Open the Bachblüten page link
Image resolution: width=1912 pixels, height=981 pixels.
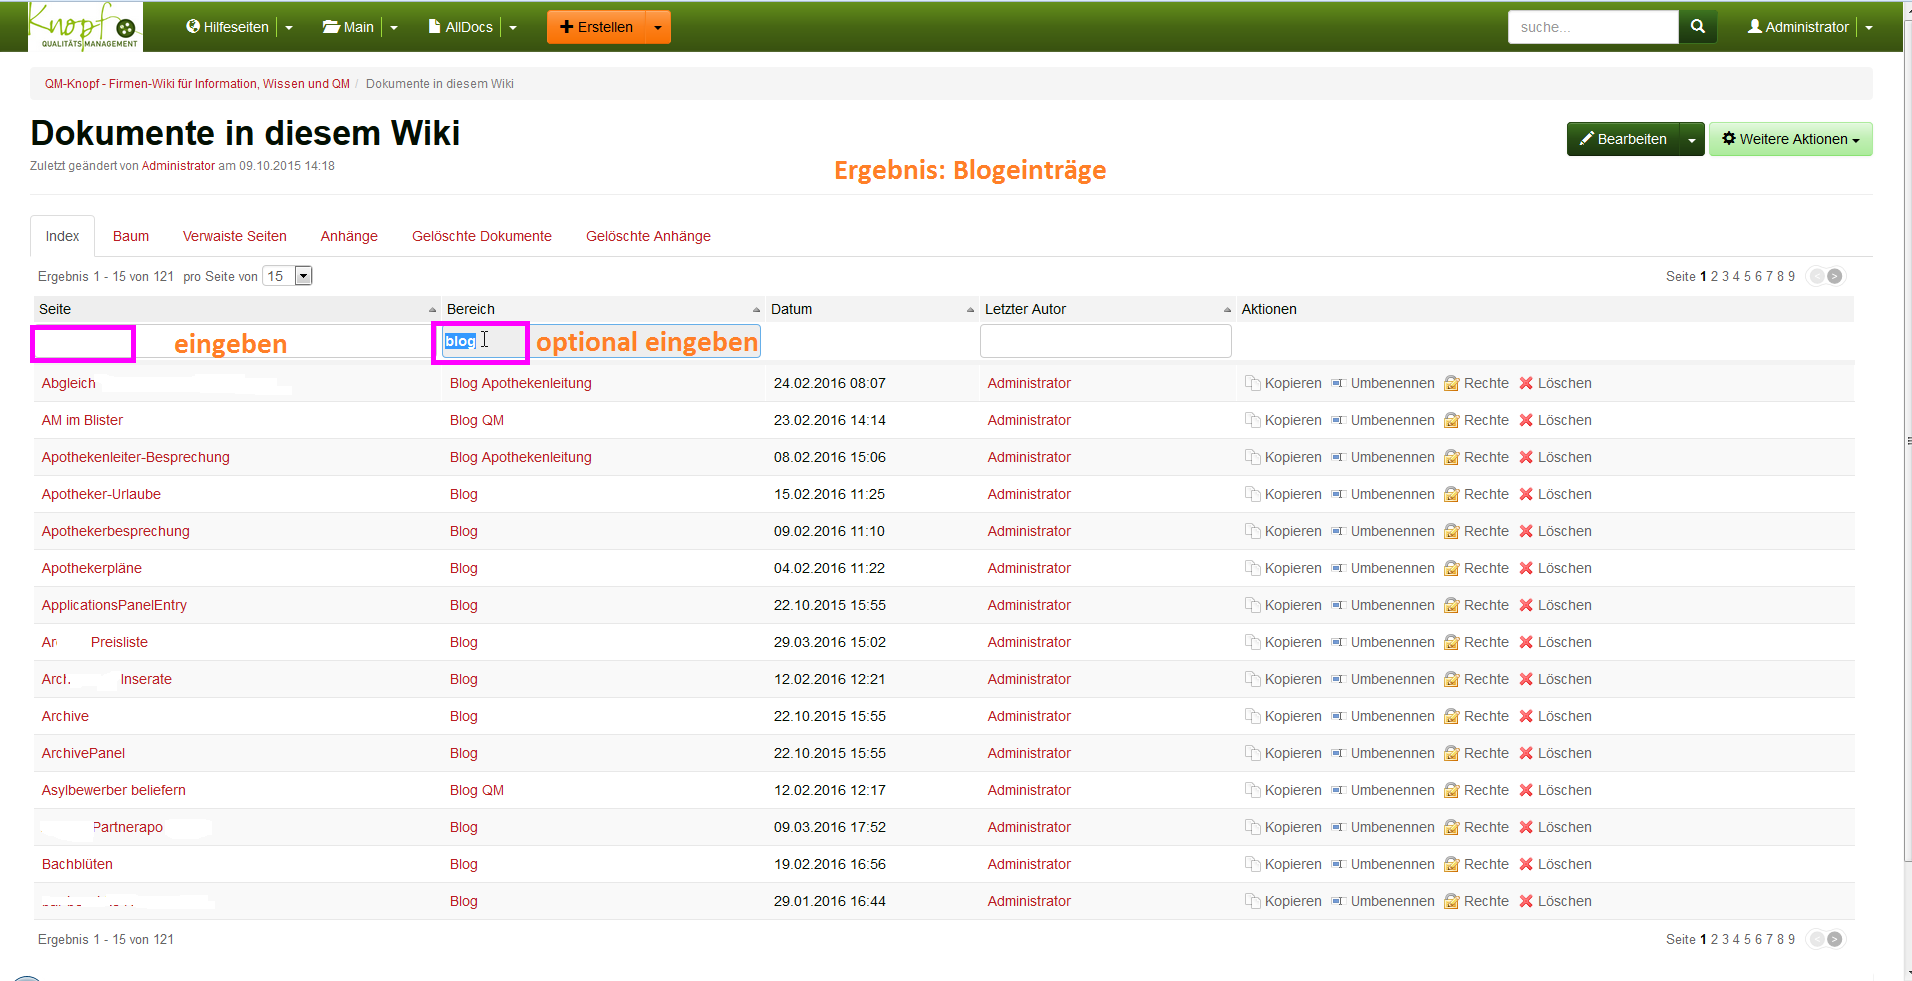point(77,864)
